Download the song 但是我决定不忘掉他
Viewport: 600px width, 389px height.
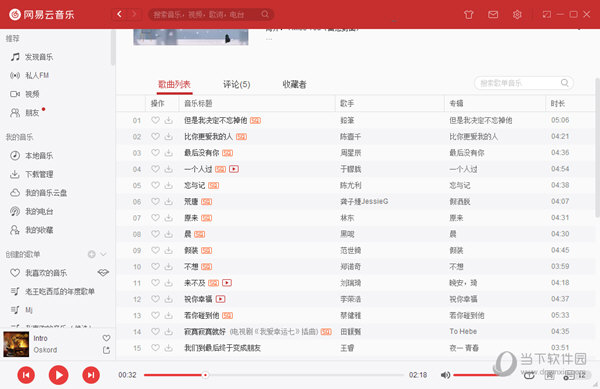pos(168,120)
